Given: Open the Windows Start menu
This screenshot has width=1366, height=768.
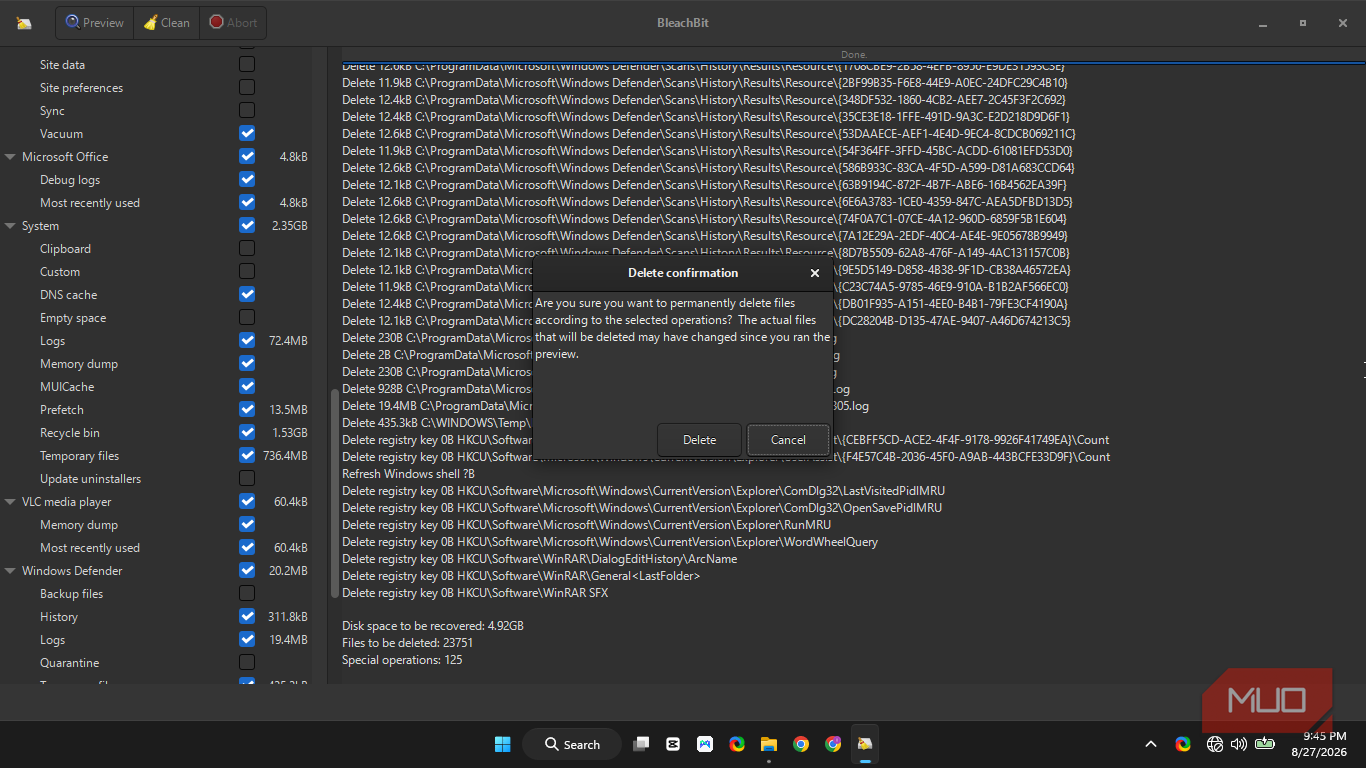Looking at the screenshot, I should [x=503, y=744].
